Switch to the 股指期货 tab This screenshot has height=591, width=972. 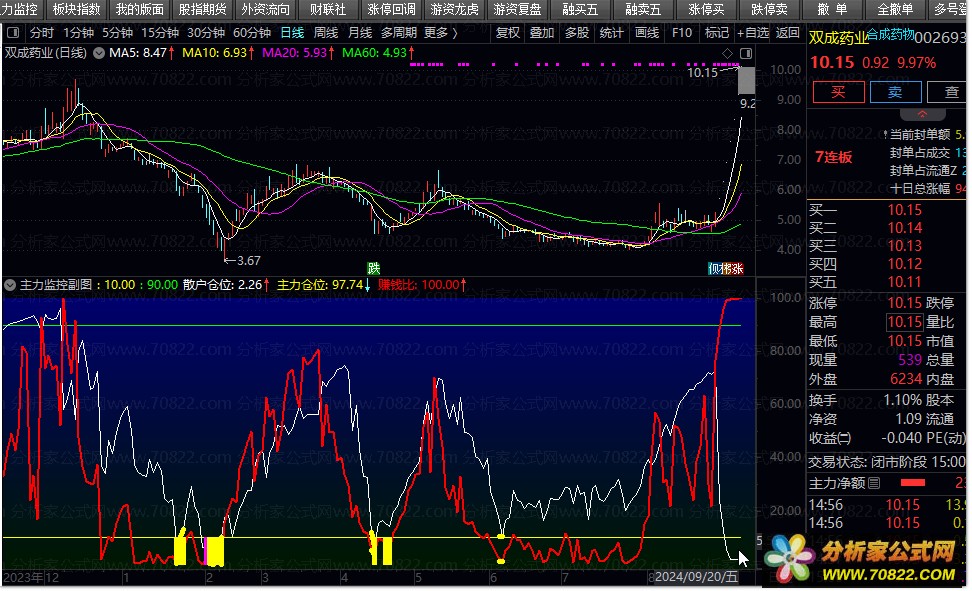click(203, 9)
